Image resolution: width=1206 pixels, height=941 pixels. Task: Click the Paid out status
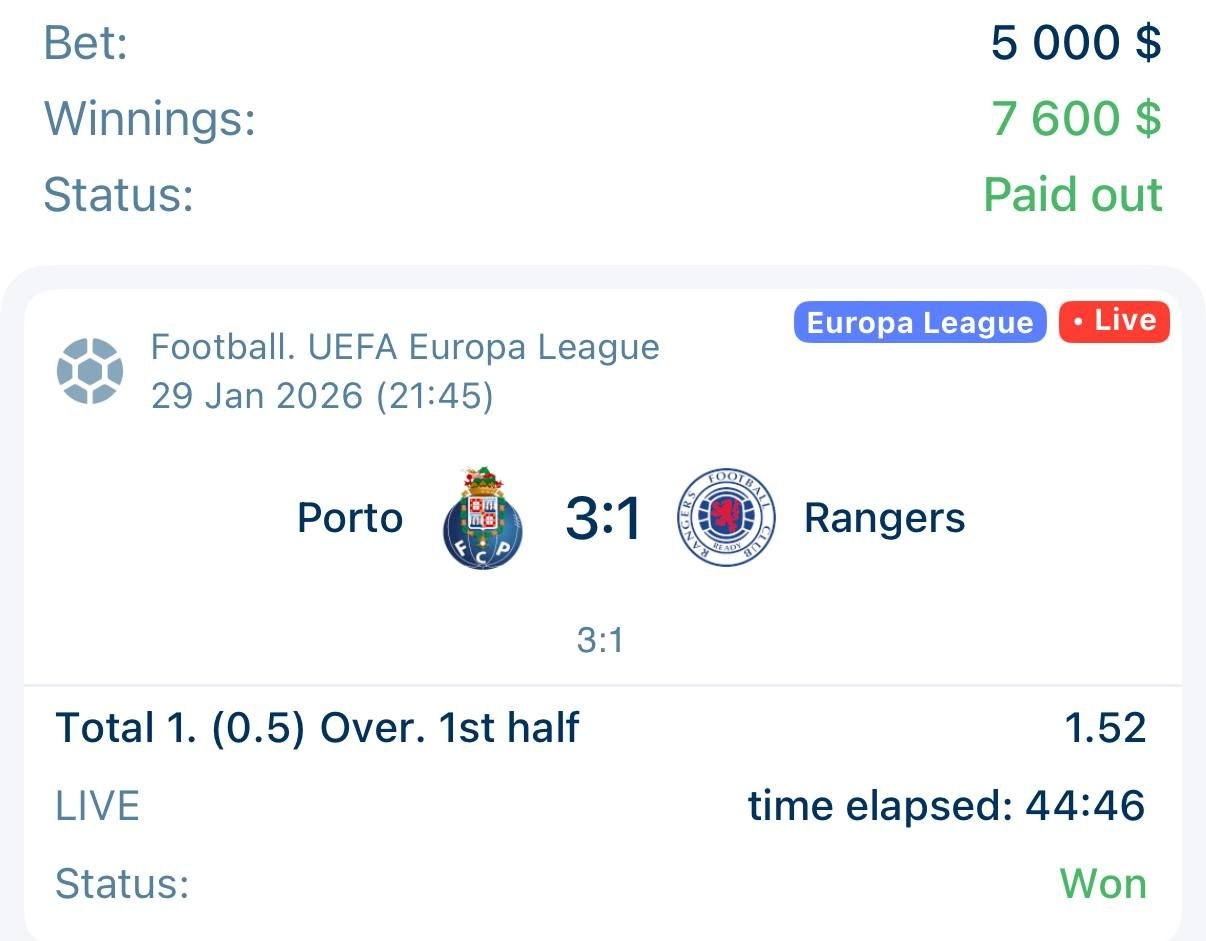(x=1073, y=194)
